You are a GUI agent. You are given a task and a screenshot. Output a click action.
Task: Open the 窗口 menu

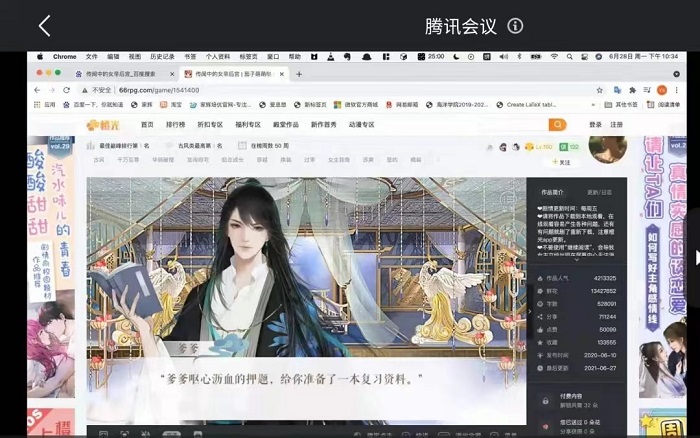pyautogui.click(x=273, y=57)
